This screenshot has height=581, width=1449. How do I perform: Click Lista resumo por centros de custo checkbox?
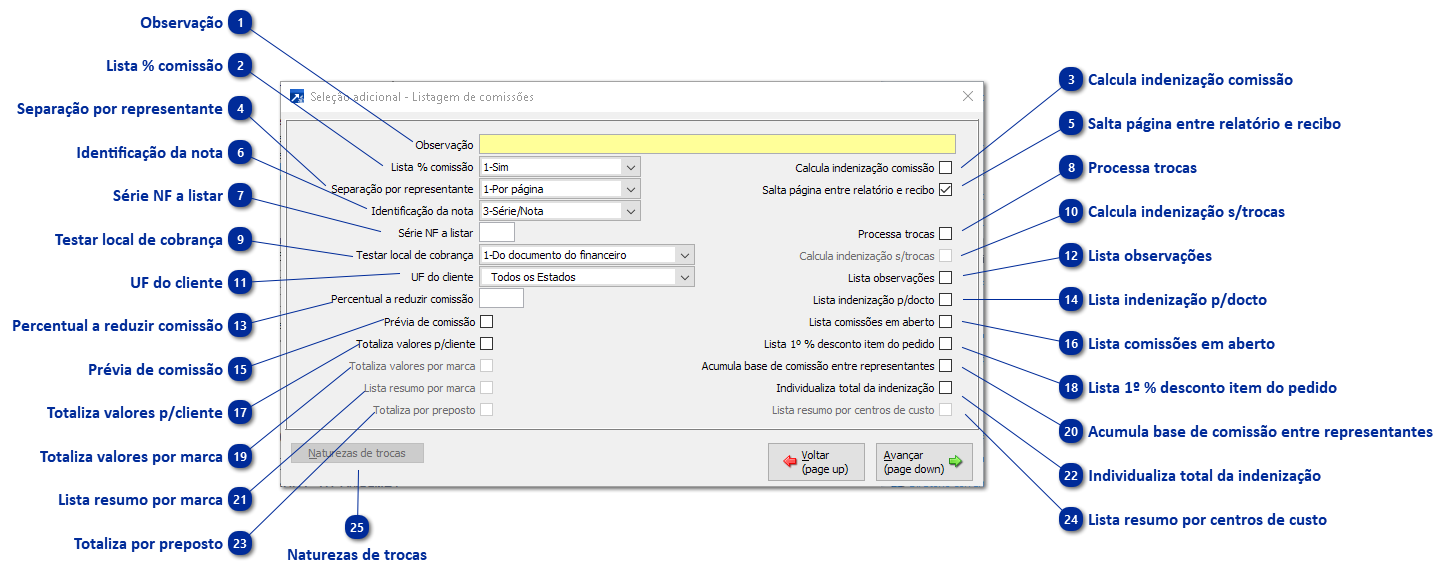pyautogui.click(x=945, y=410)
